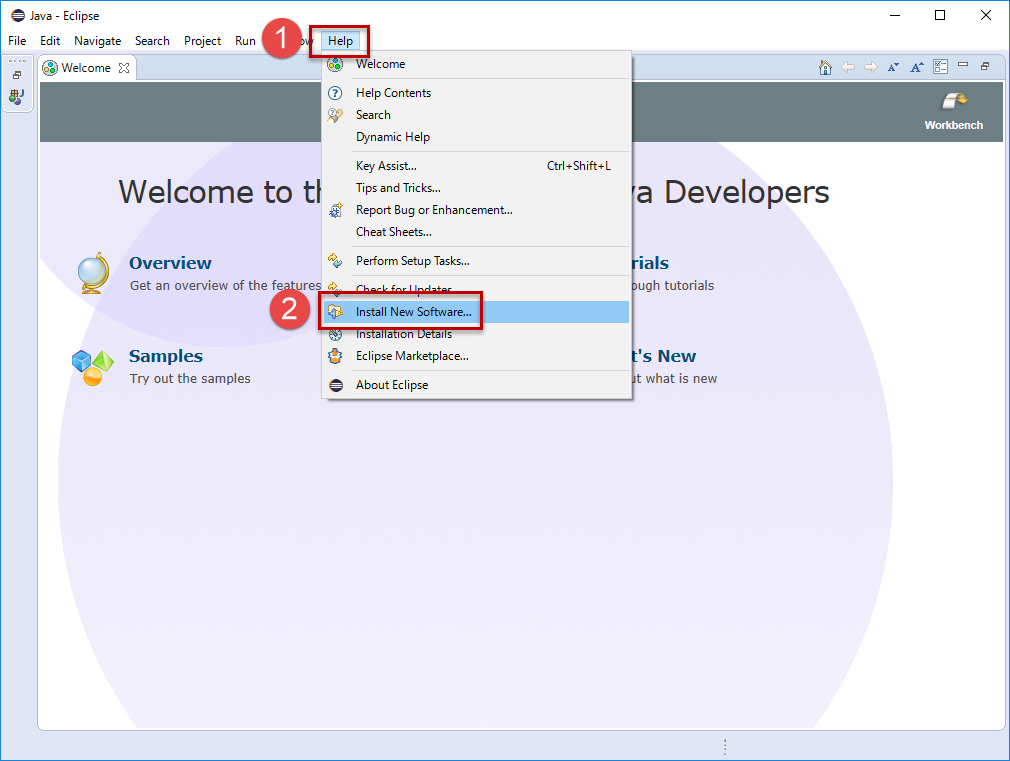The width and height of the screenshot is (1010, 761).
Task: Select Welcome from the Help menu
Action: pyautogui.click(x=477, y=64)
